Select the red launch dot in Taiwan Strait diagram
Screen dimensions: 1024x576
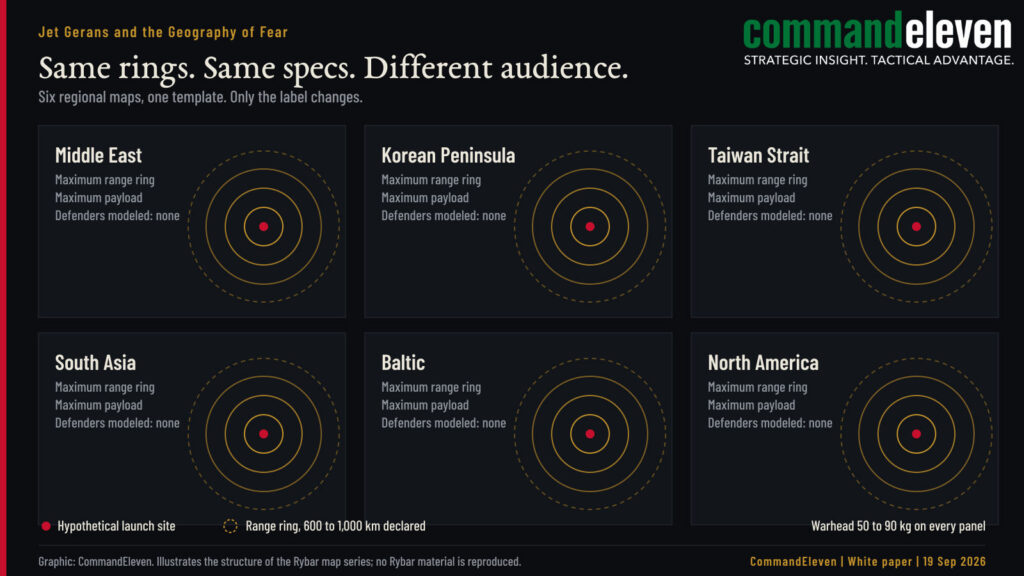916,227
